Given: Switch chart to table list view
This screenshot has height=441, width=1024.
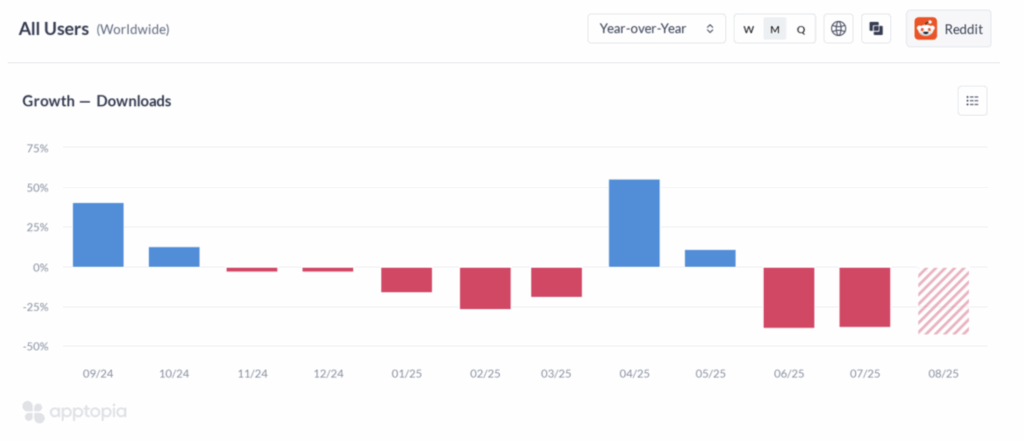Looking at the screenshot, I should [x=972, y=101].
